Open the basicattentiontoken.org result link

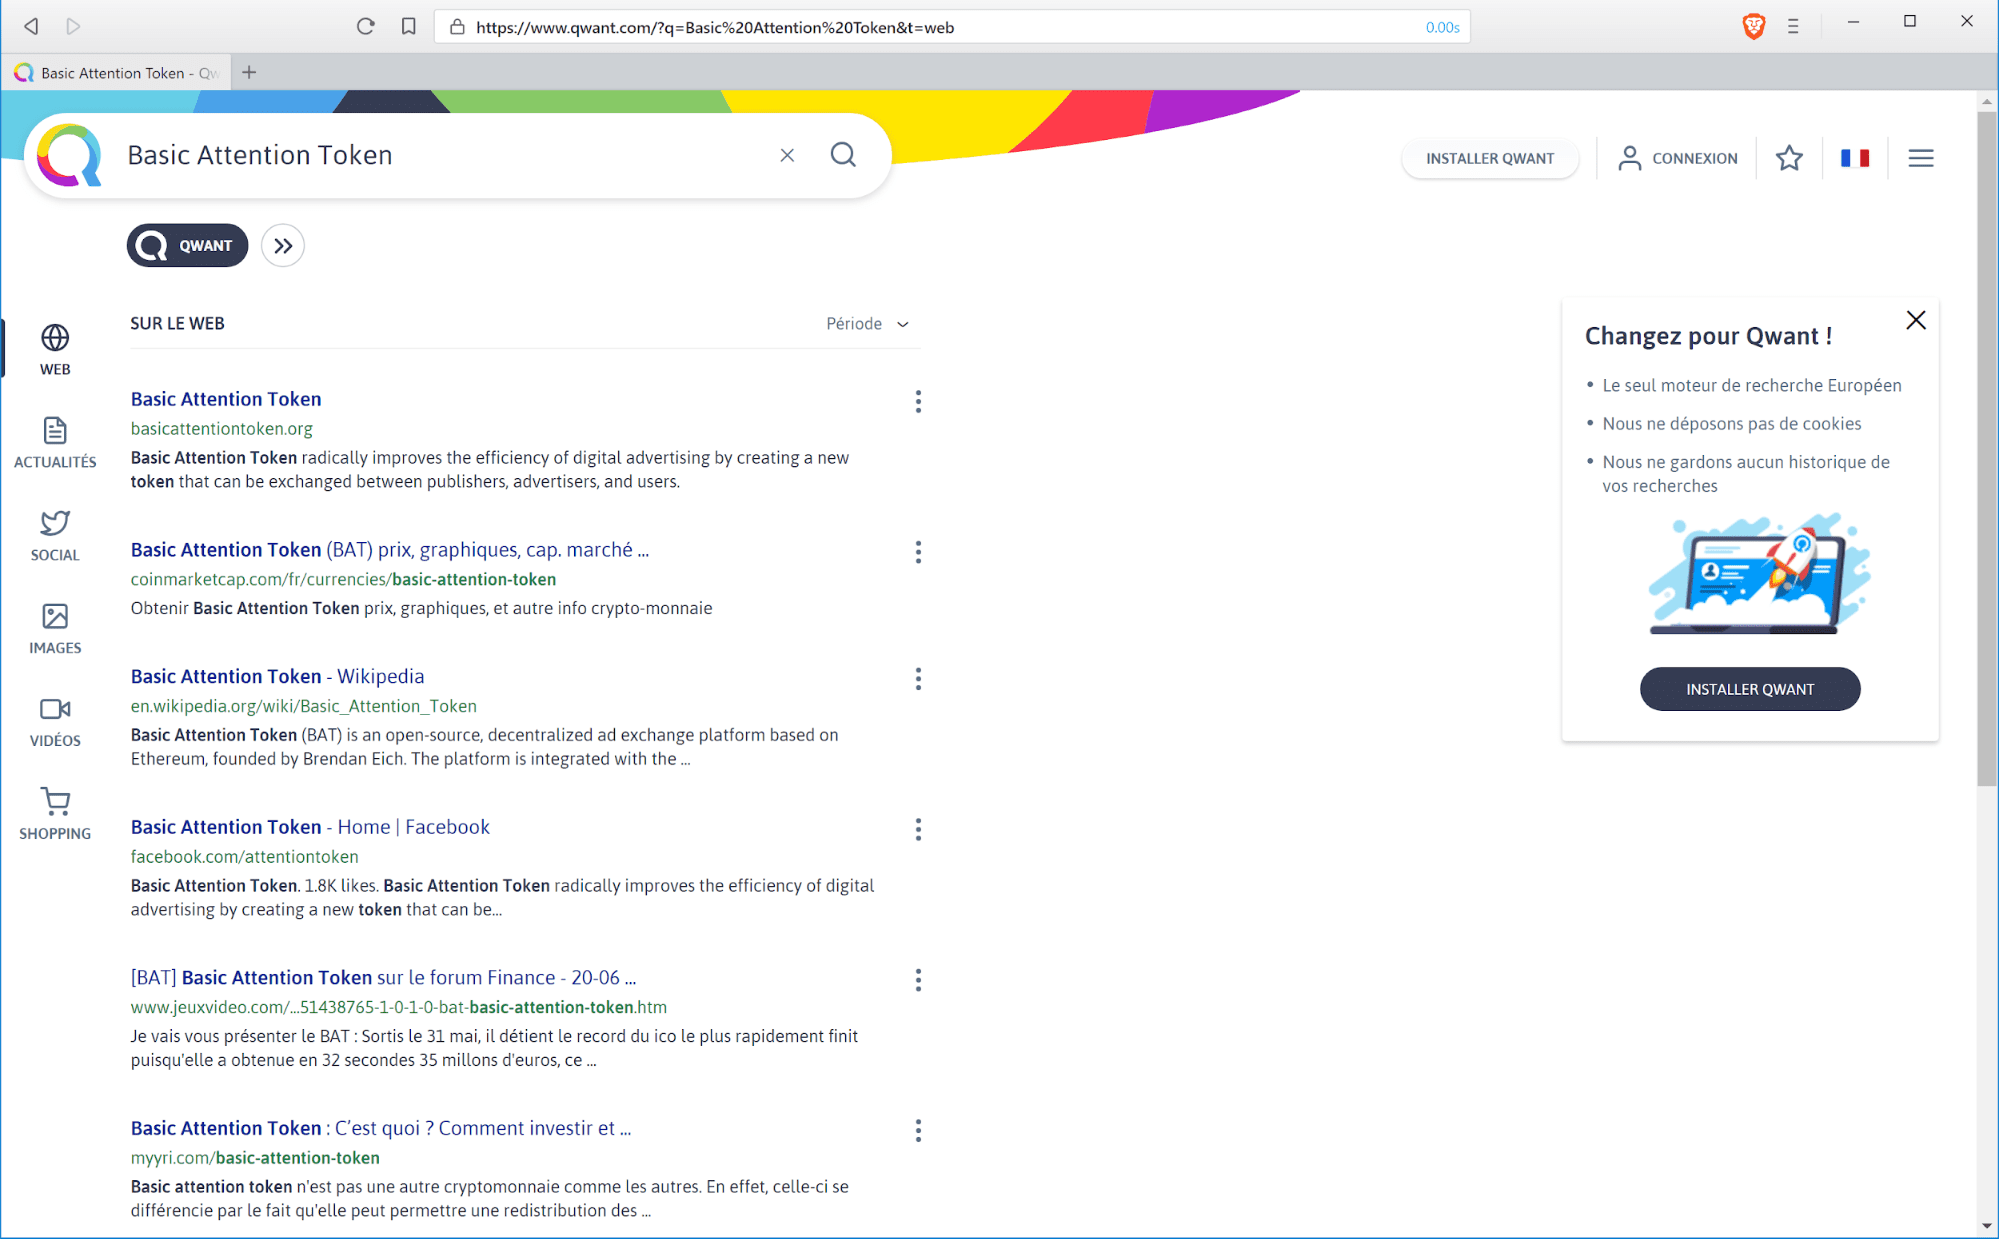tap(226, 399)
